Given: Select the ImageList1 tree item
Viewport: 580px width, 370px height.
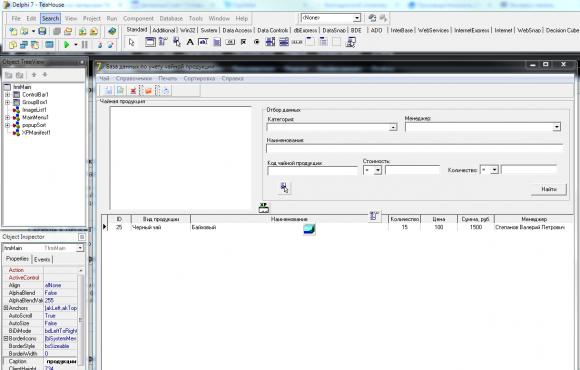Looking at the screenshot, I should pos(34,110).
